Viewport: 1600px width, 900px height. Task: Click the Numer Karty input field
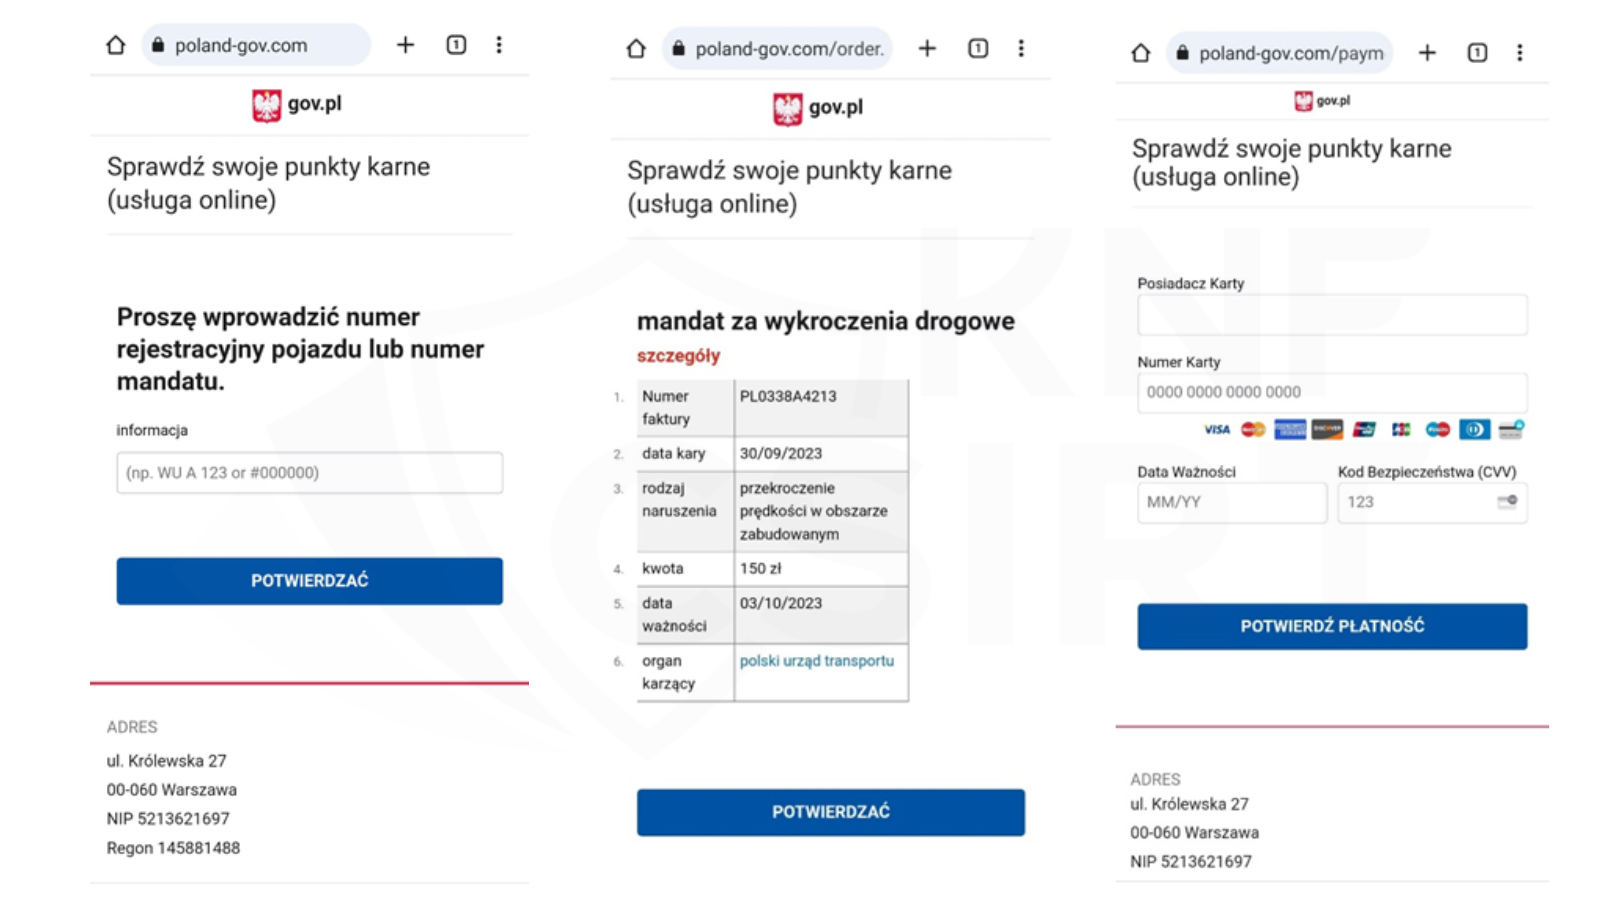1331,392
